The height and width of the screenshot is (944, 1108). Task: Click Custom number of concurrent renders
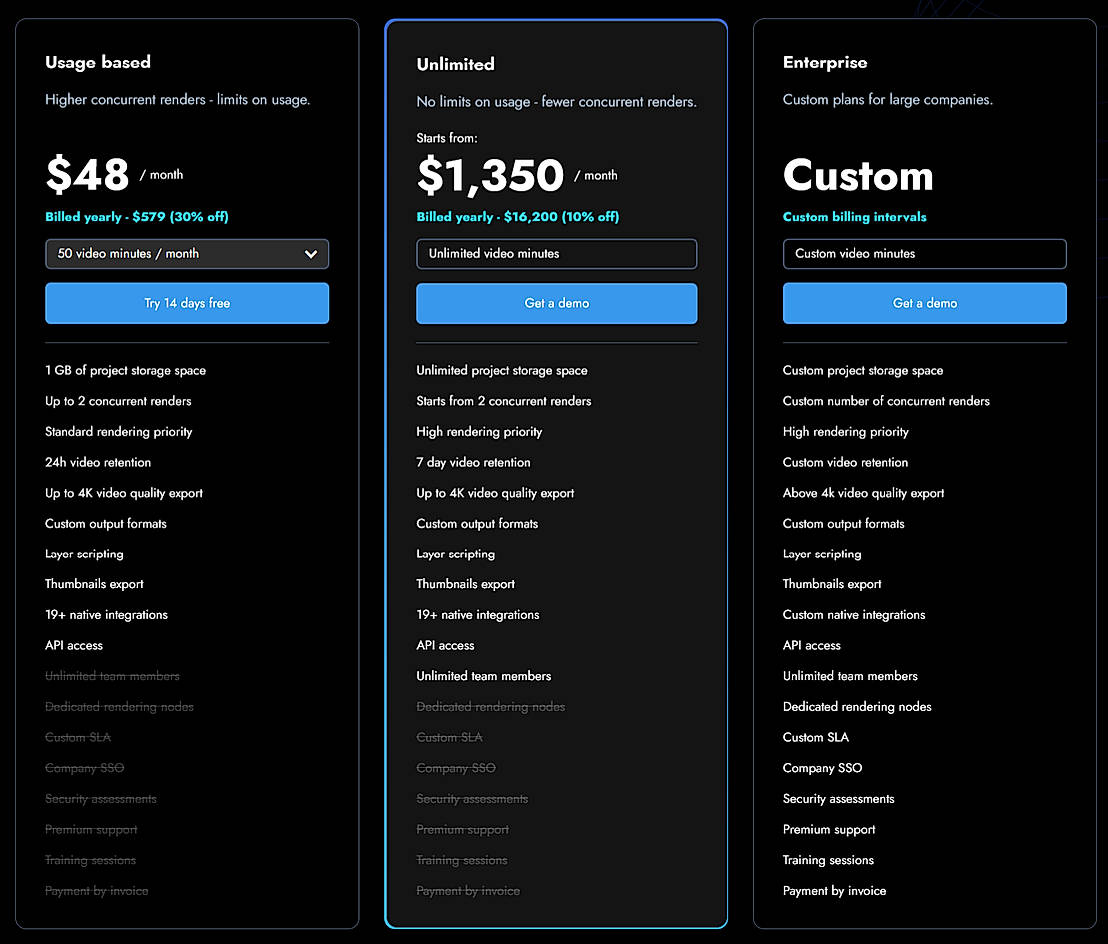point(886,401)
